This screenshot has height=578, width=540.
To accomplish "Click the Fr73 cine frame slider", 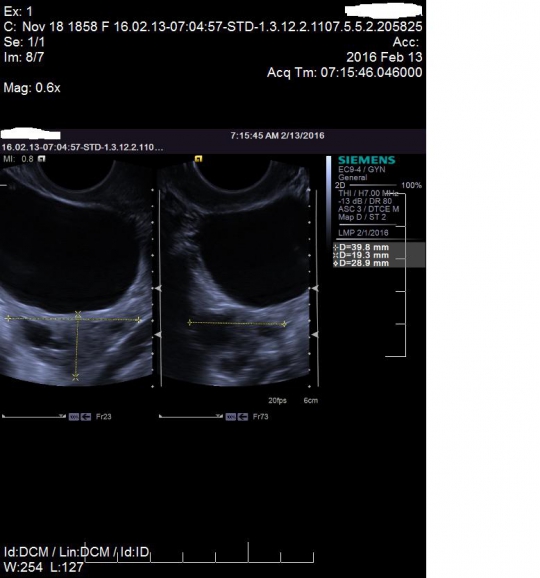I will click(191, 417).
